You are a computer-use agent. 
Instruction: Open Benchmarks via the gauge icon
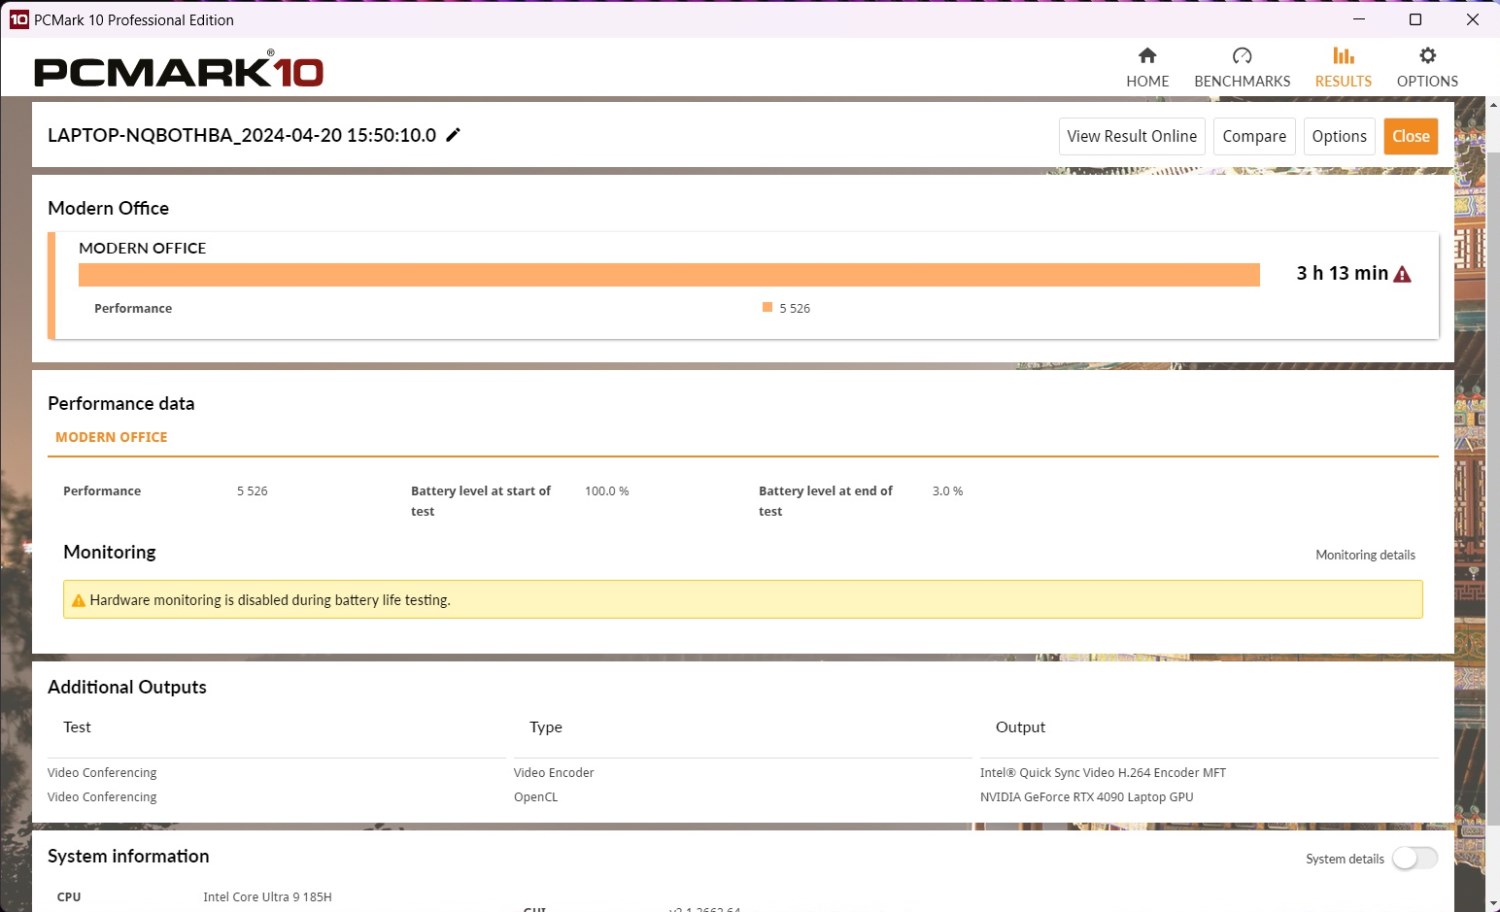1242,56
